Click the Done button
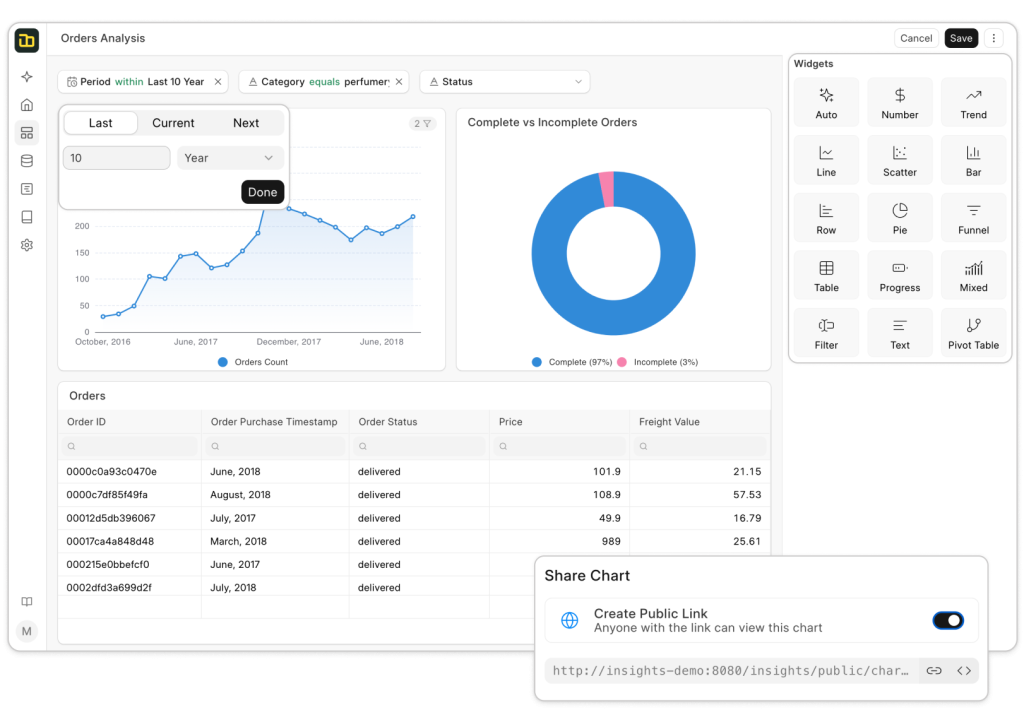The height and width of the screenshot is (710, 1024). 263,192
